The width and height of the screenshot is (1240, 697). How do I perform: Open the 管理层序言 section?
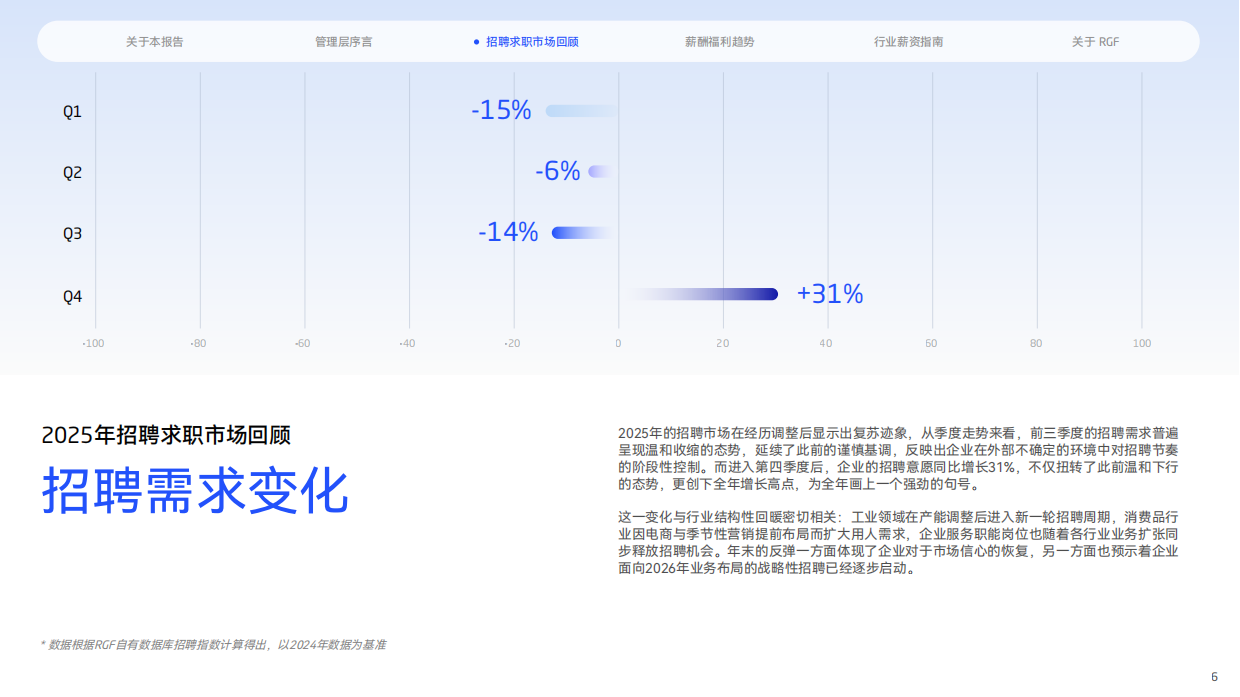coord(343,42)
